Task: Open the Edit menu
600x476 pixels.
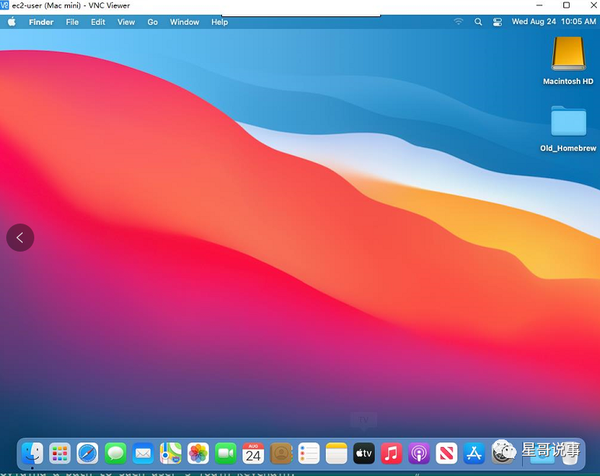Action: [x=98, y=22]
